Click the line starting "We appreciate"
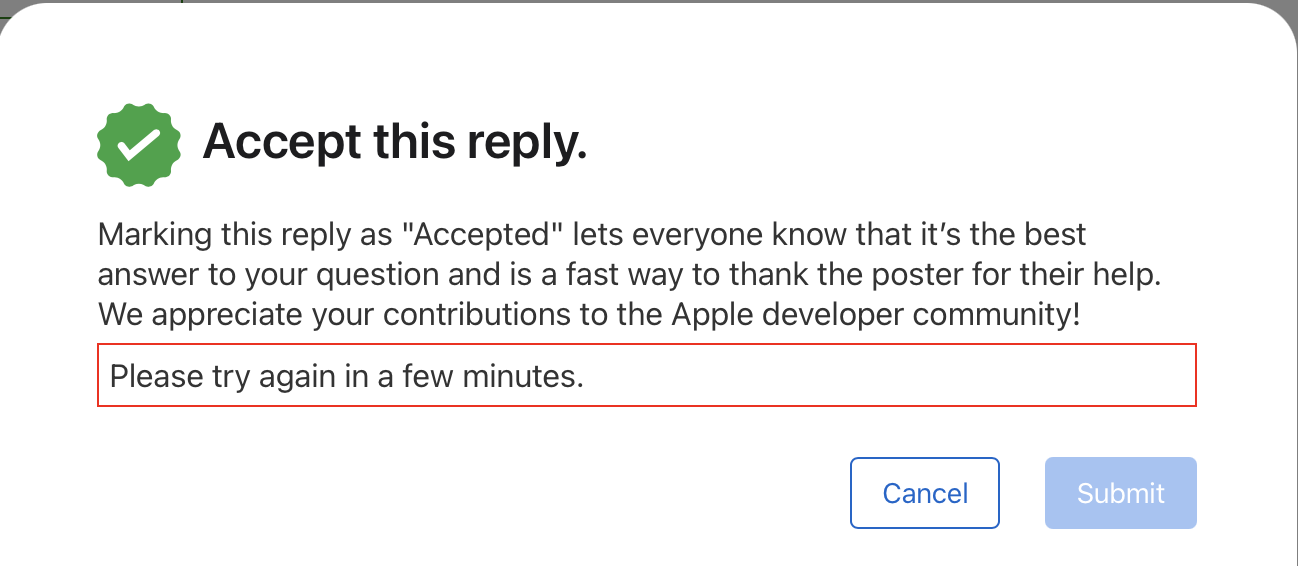The height and width of the screenshot is (566, 1298). click(x=589, y=314)
